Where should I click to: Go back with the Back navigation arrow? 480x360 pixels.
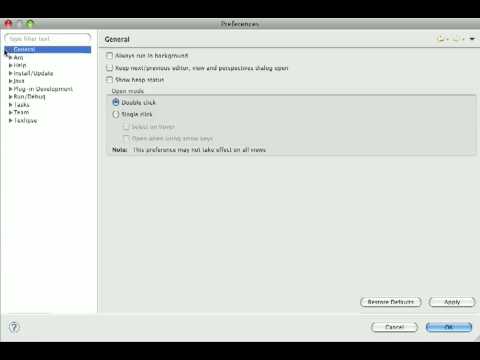pos(441,39)
